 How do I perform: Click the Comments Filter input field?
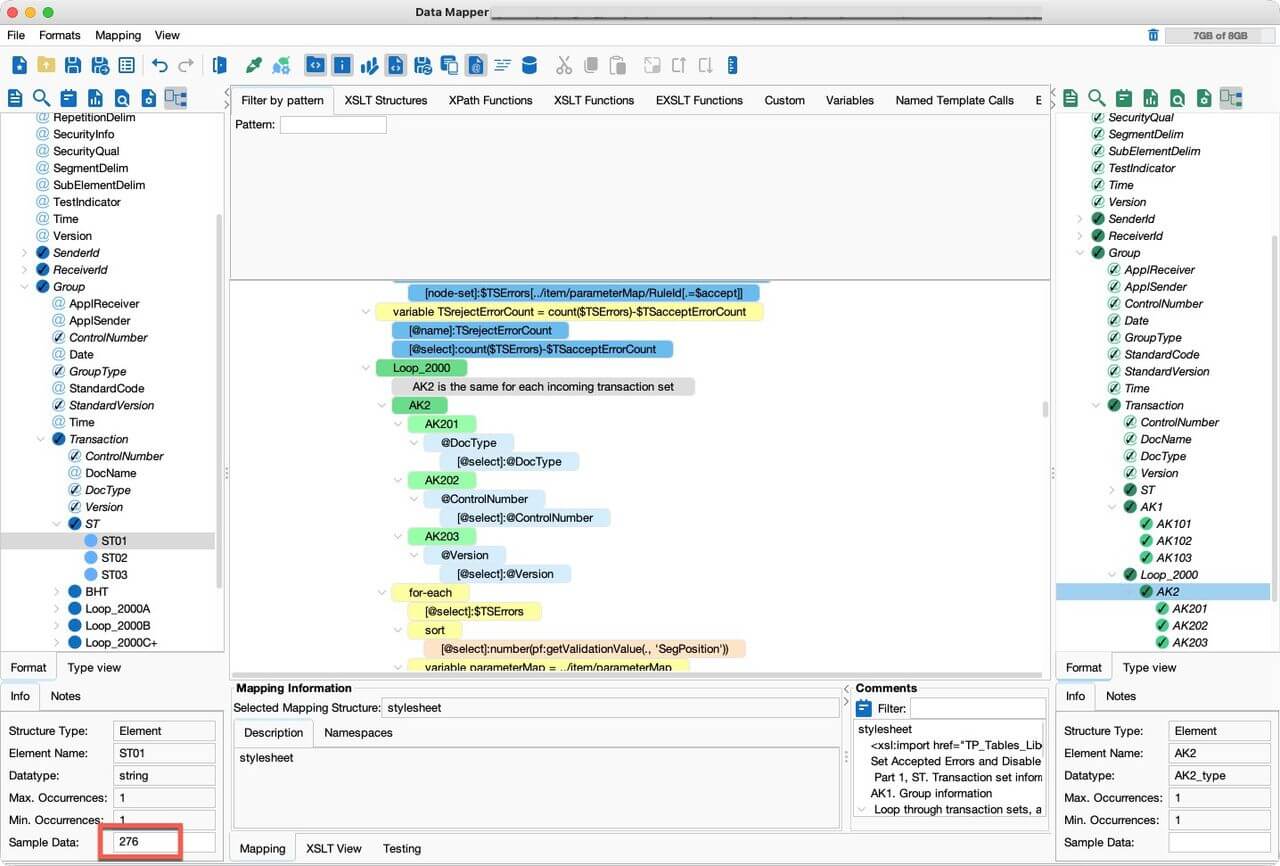click(x=977, y=708)
